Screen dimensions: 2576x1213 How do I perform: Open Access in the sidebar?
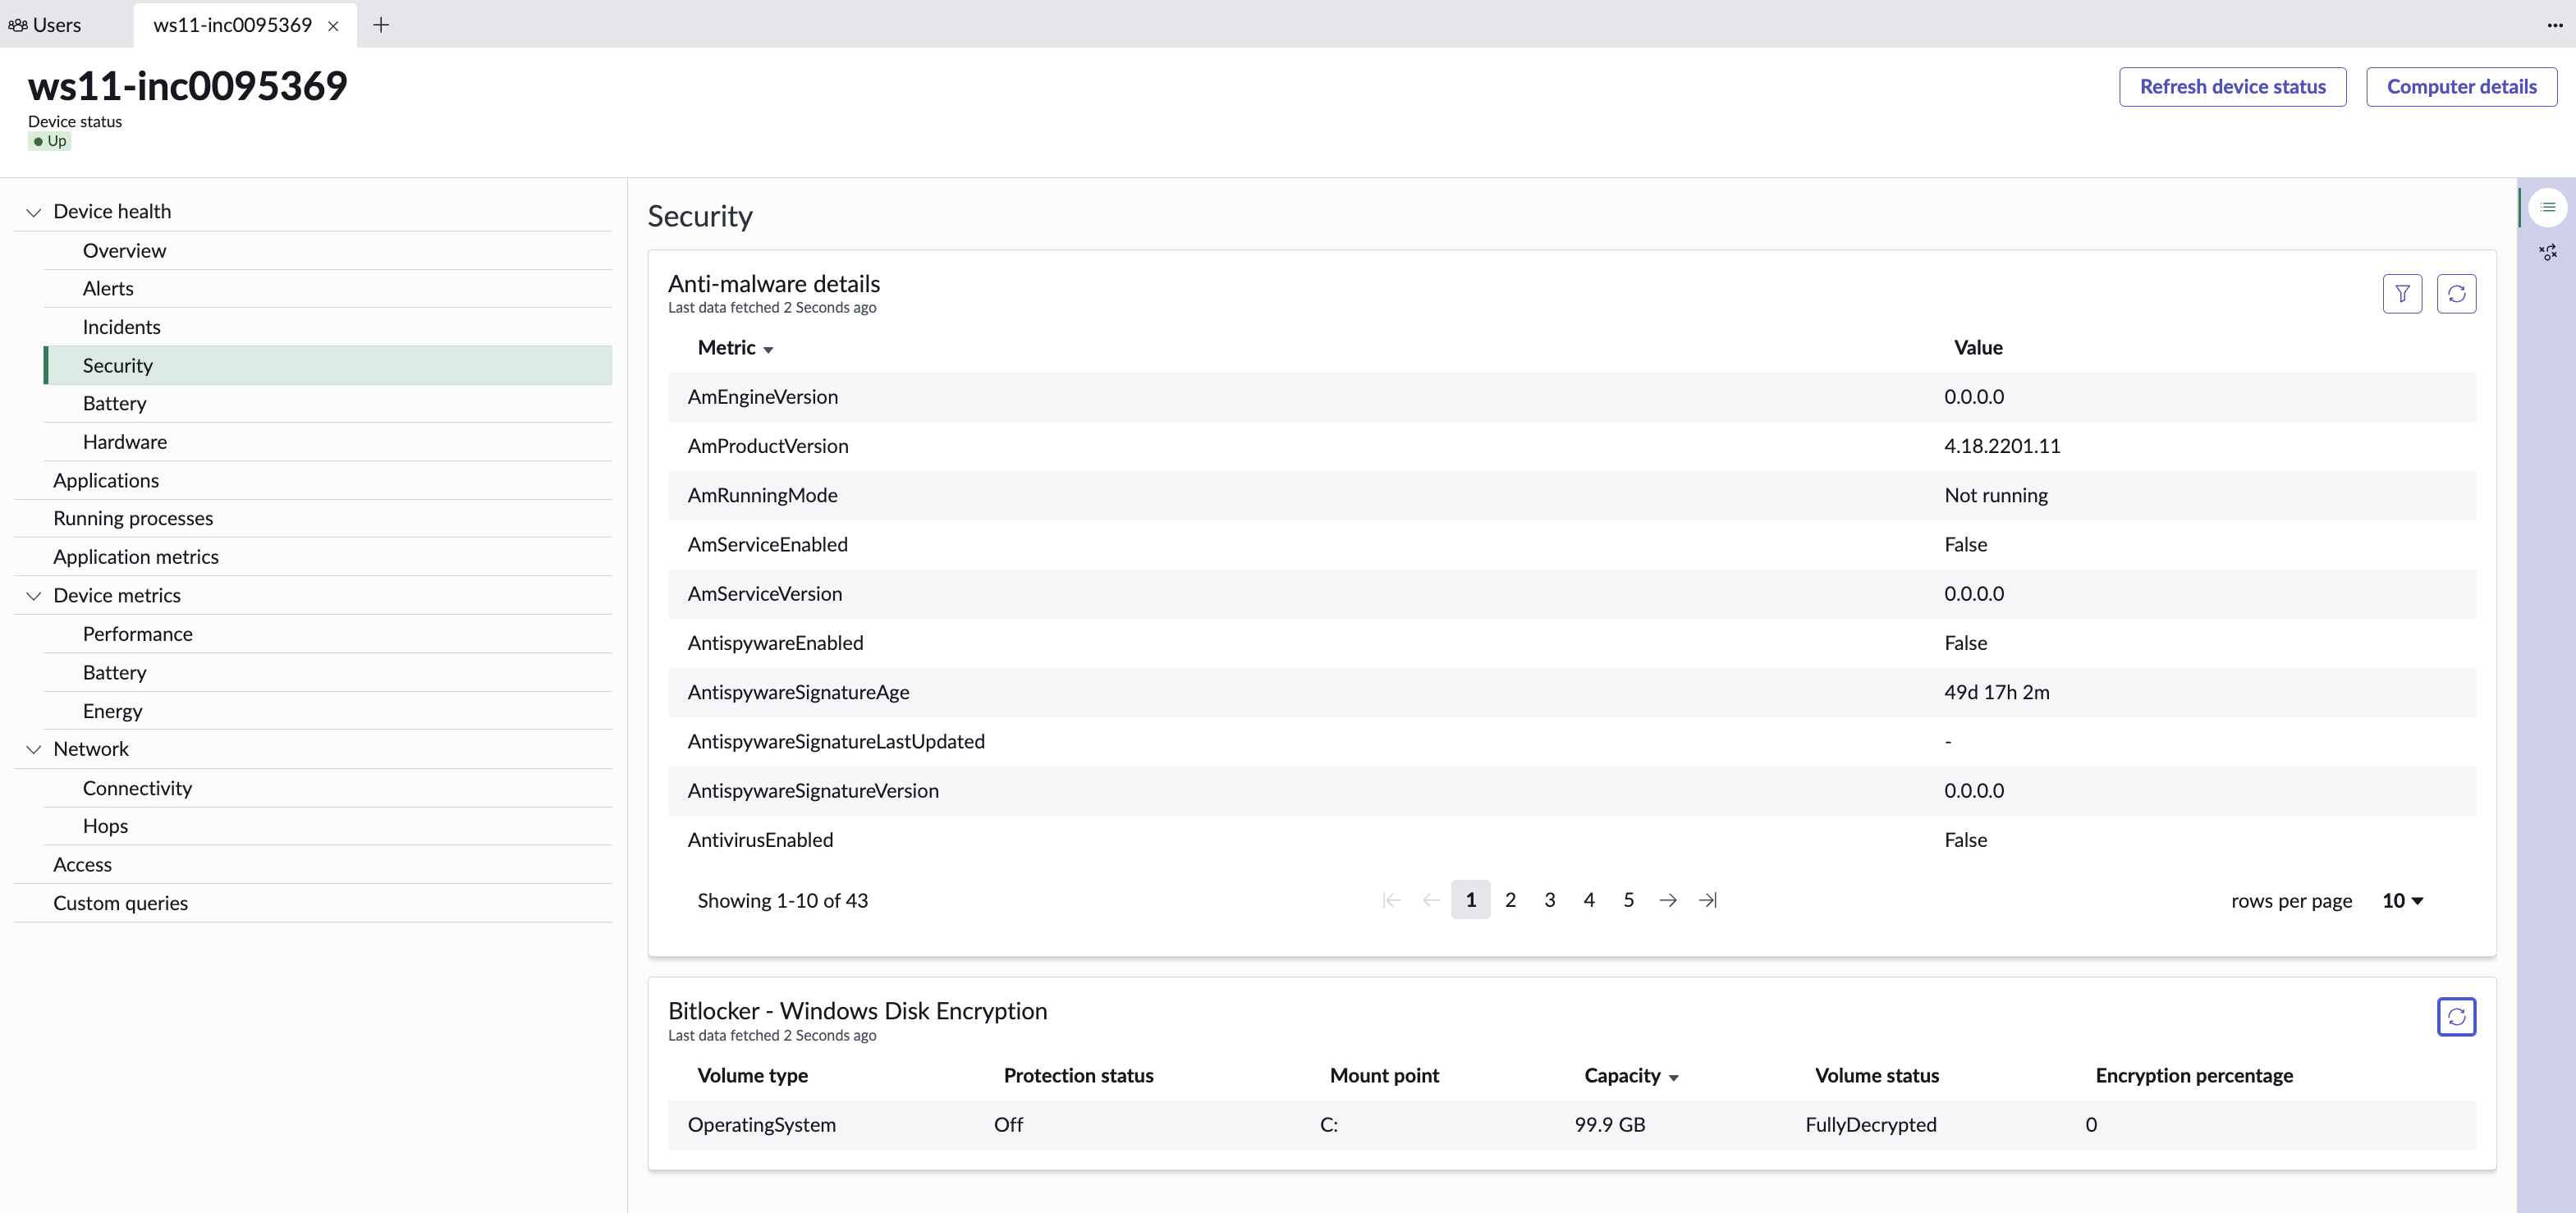pos(313,865)
